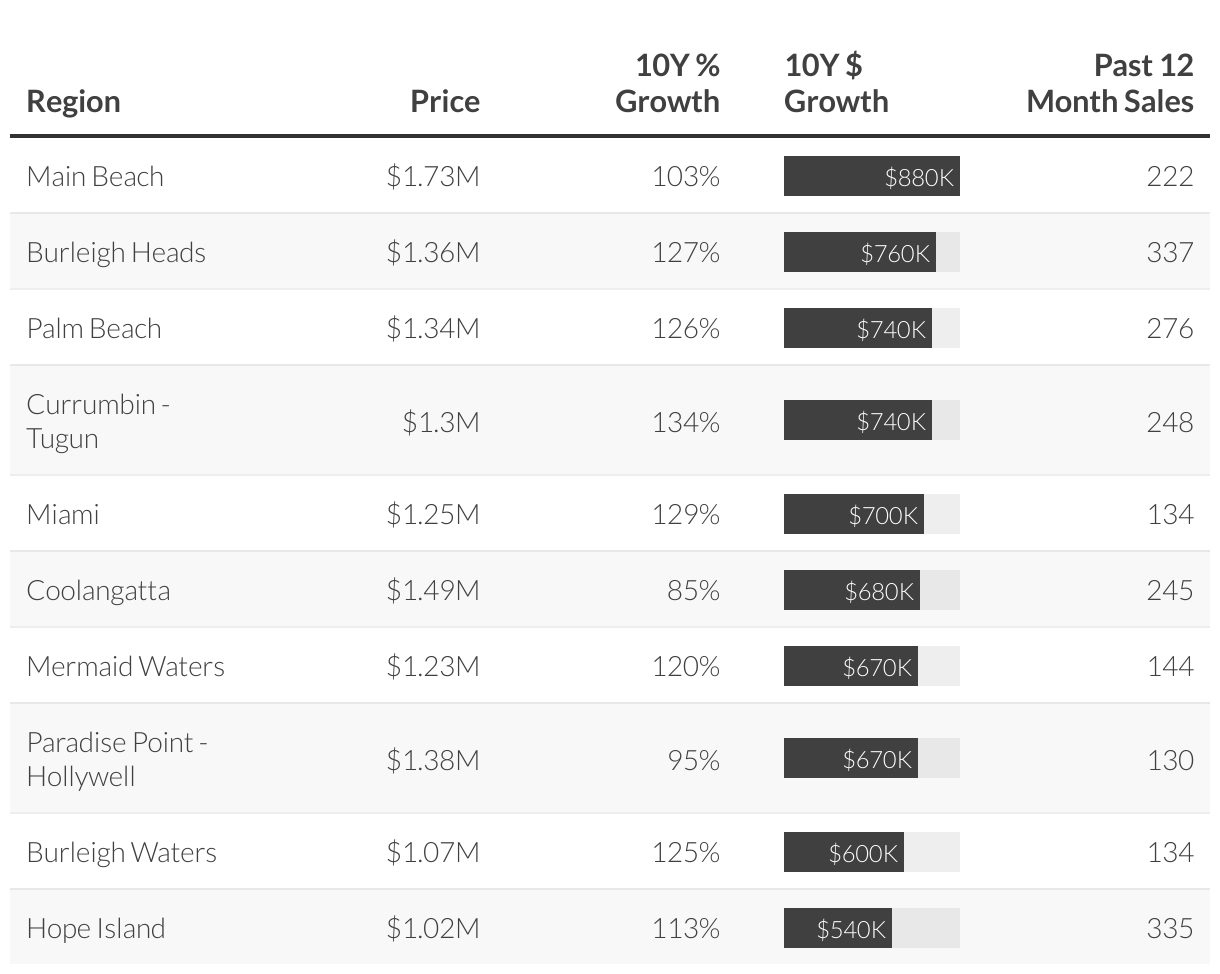The image size is (1220, 974).
Task: Click the Mermaid Waters region name
Action: point(125,667)
